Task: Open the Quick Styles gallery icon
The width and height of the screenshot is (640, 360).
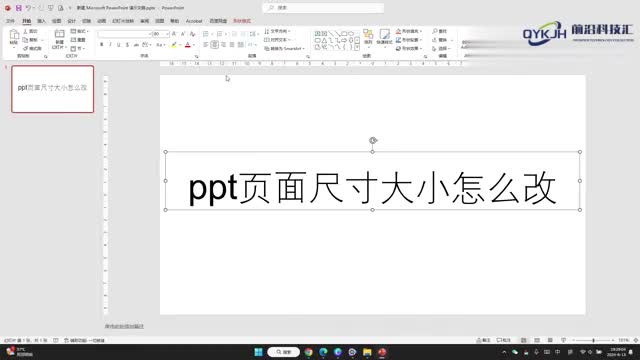Action: (x=384, y=35)
